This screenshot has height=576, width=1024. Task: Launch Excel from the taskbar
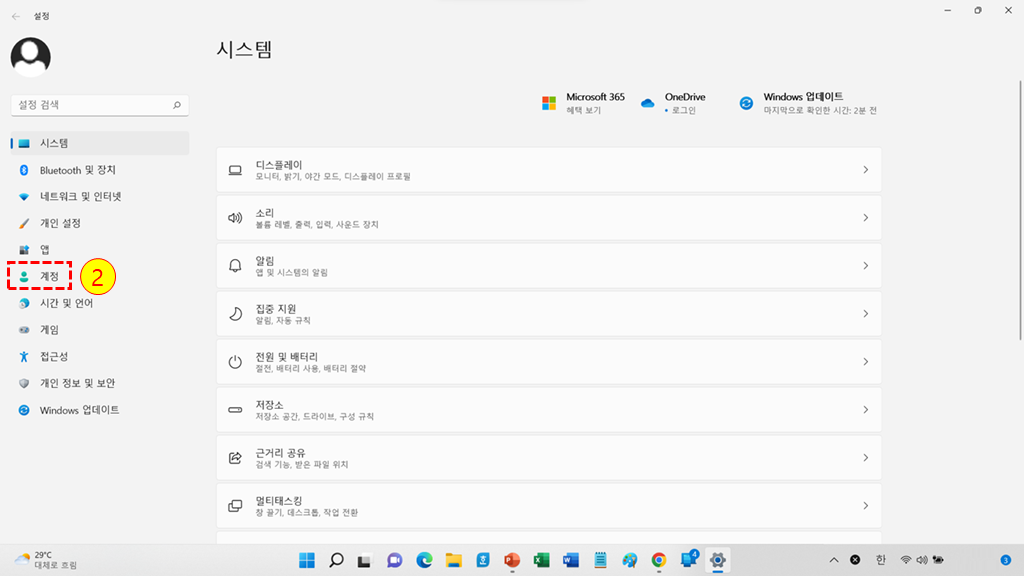(x=541, y=560)
